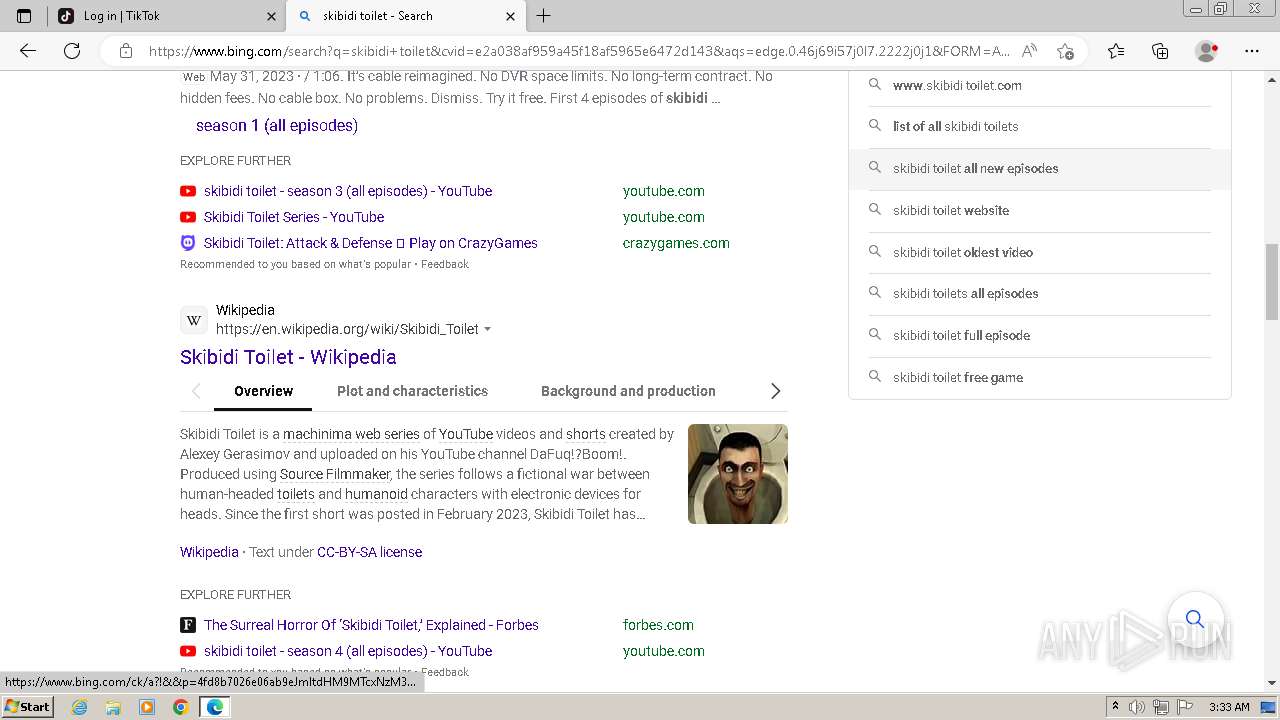
Task: Follow the machinima link in snippet
Action: [x=317, y=434]
